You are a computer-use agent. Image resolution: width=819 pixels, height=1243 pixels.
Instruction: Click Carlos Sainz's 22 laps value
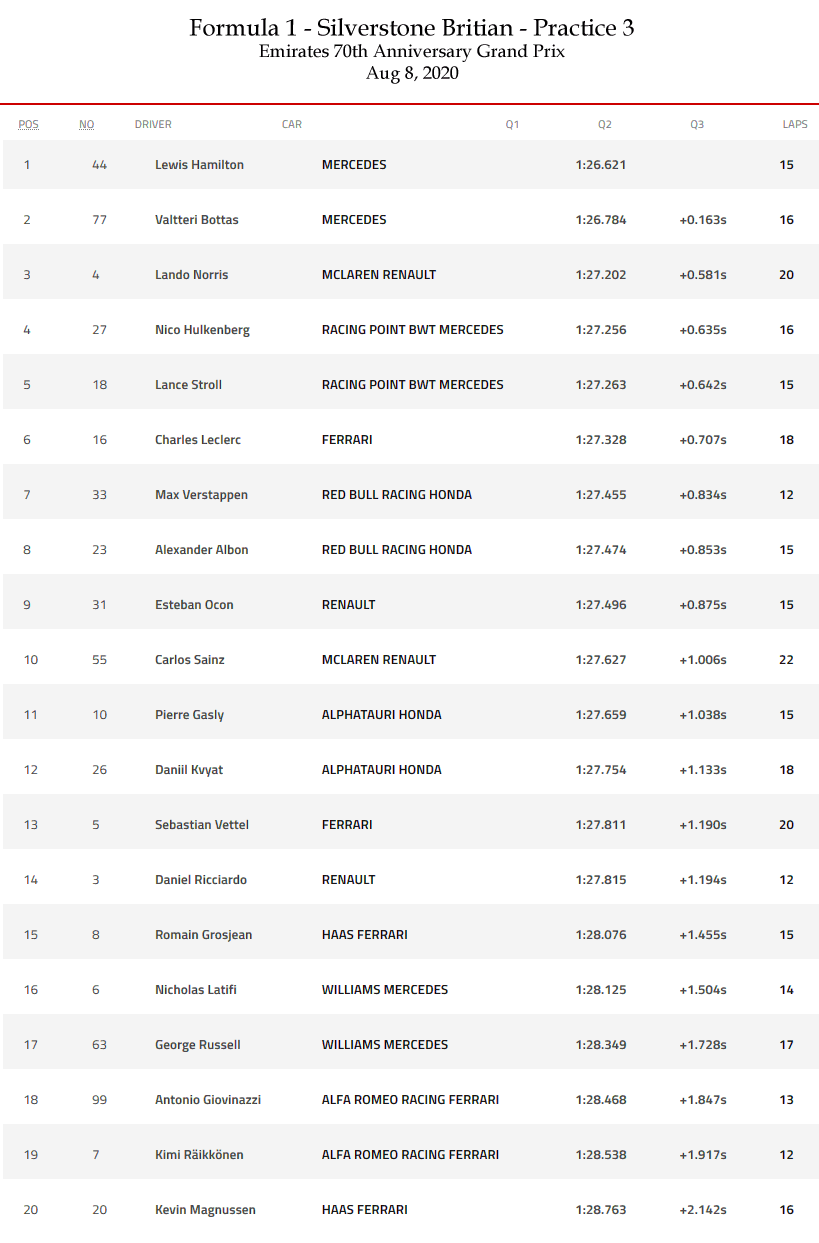[x=787, y=660]
